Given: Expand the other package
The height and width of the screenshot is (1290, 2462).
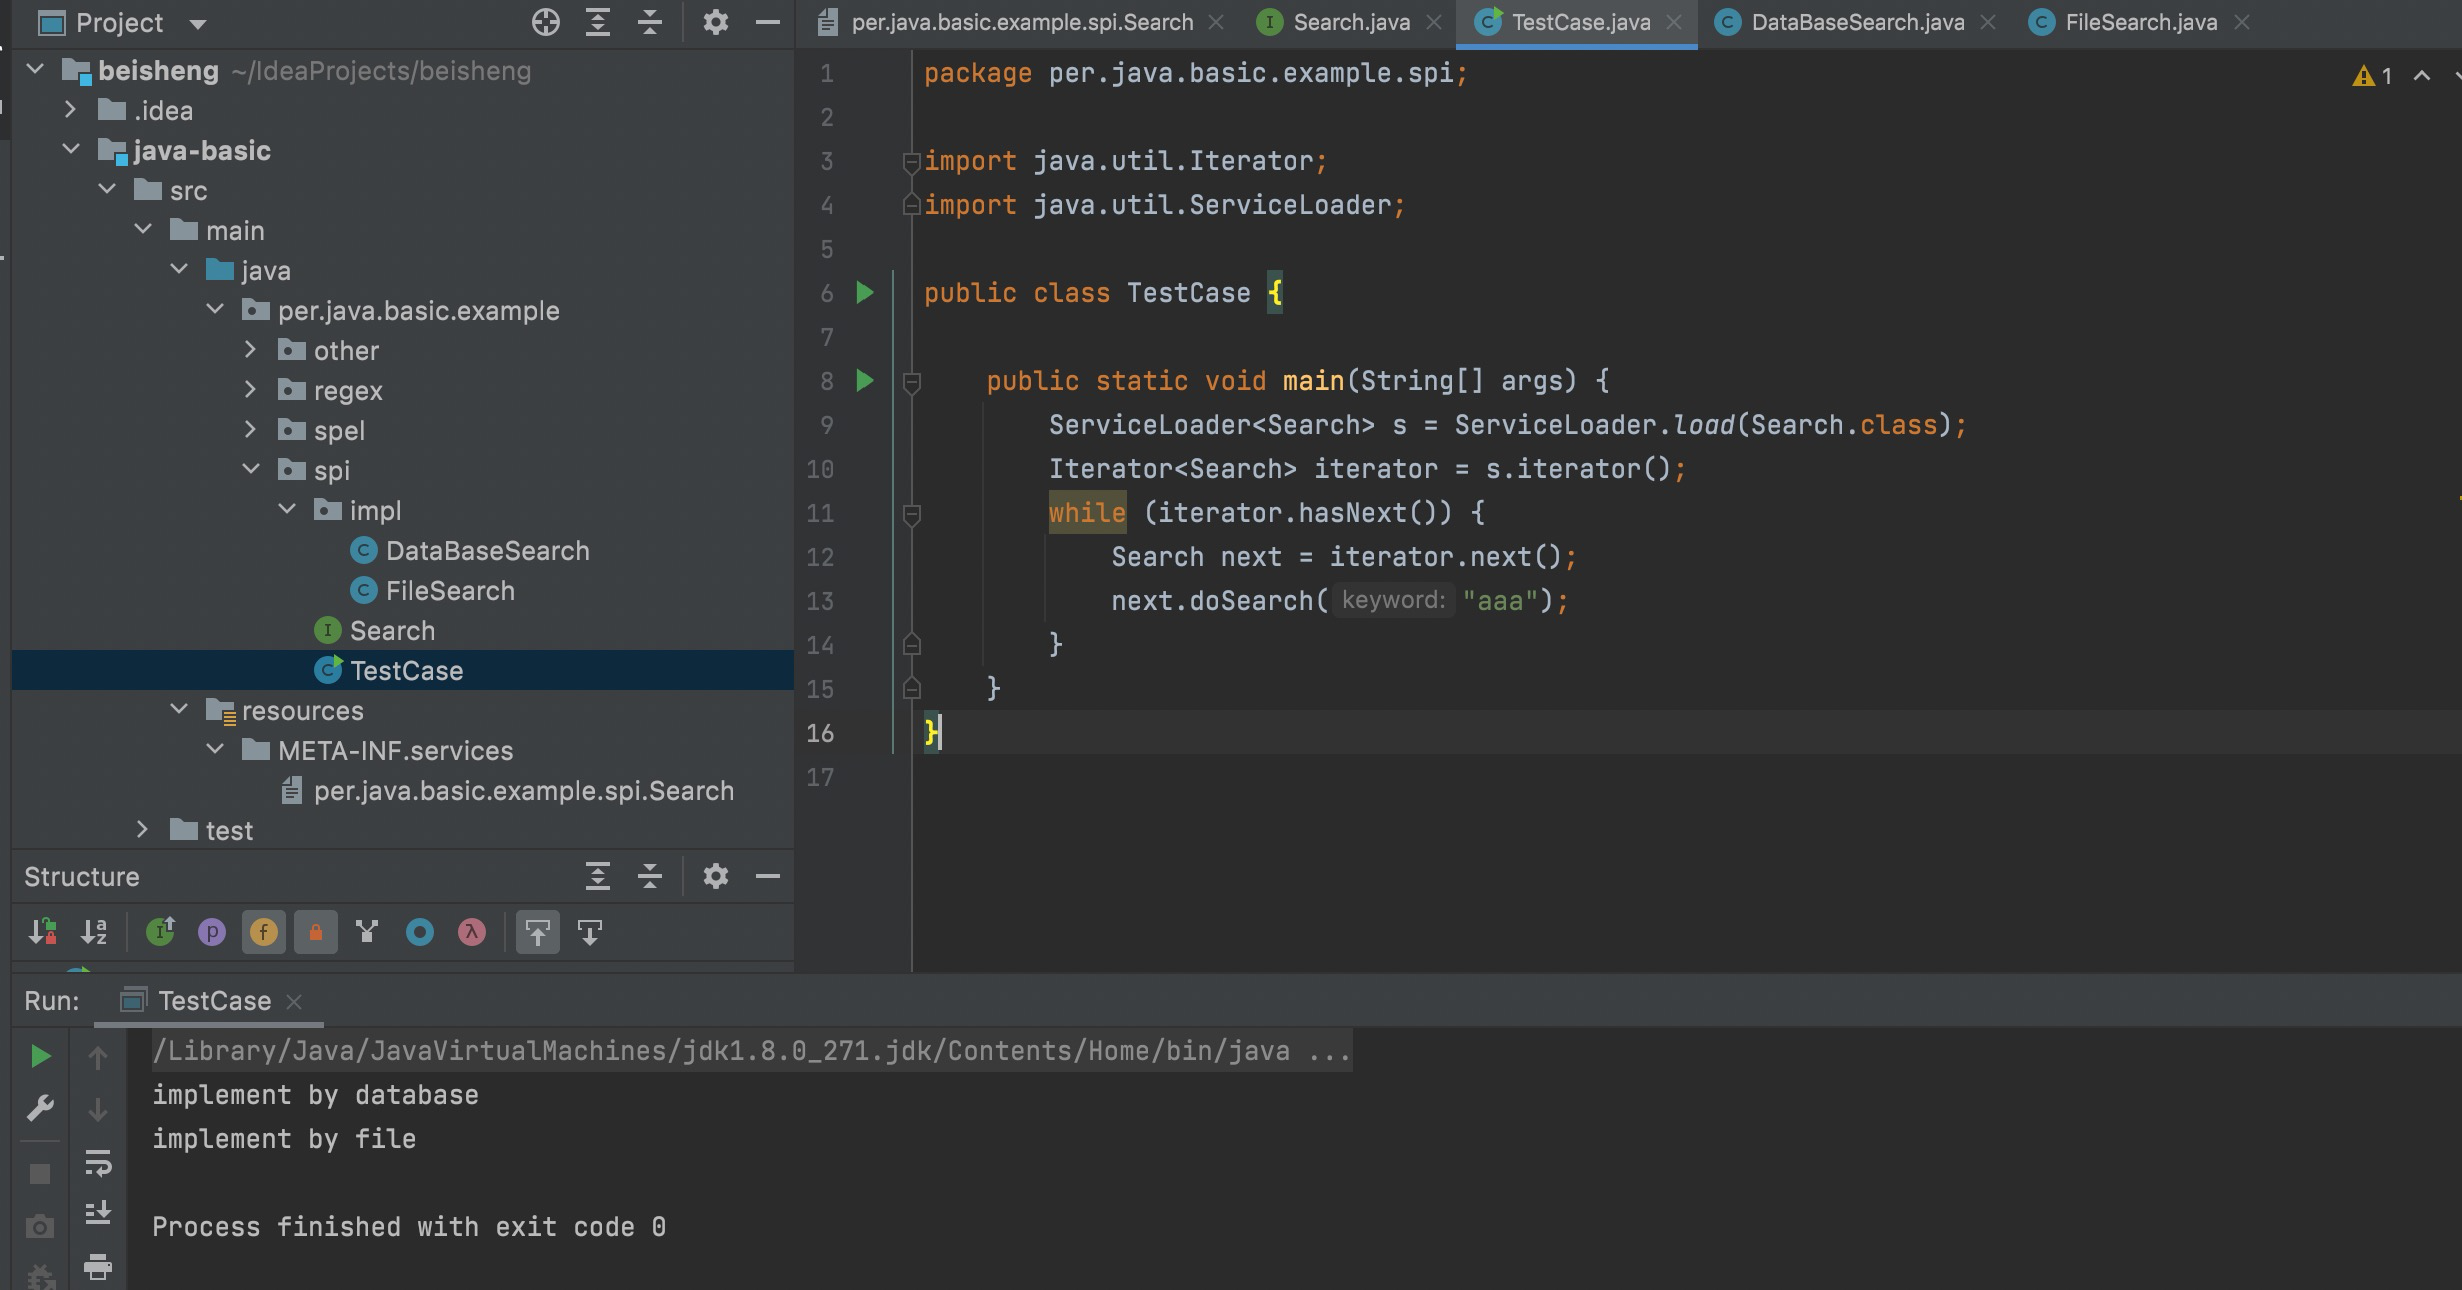Looking at the screenshot, I should tap(251, 350).
